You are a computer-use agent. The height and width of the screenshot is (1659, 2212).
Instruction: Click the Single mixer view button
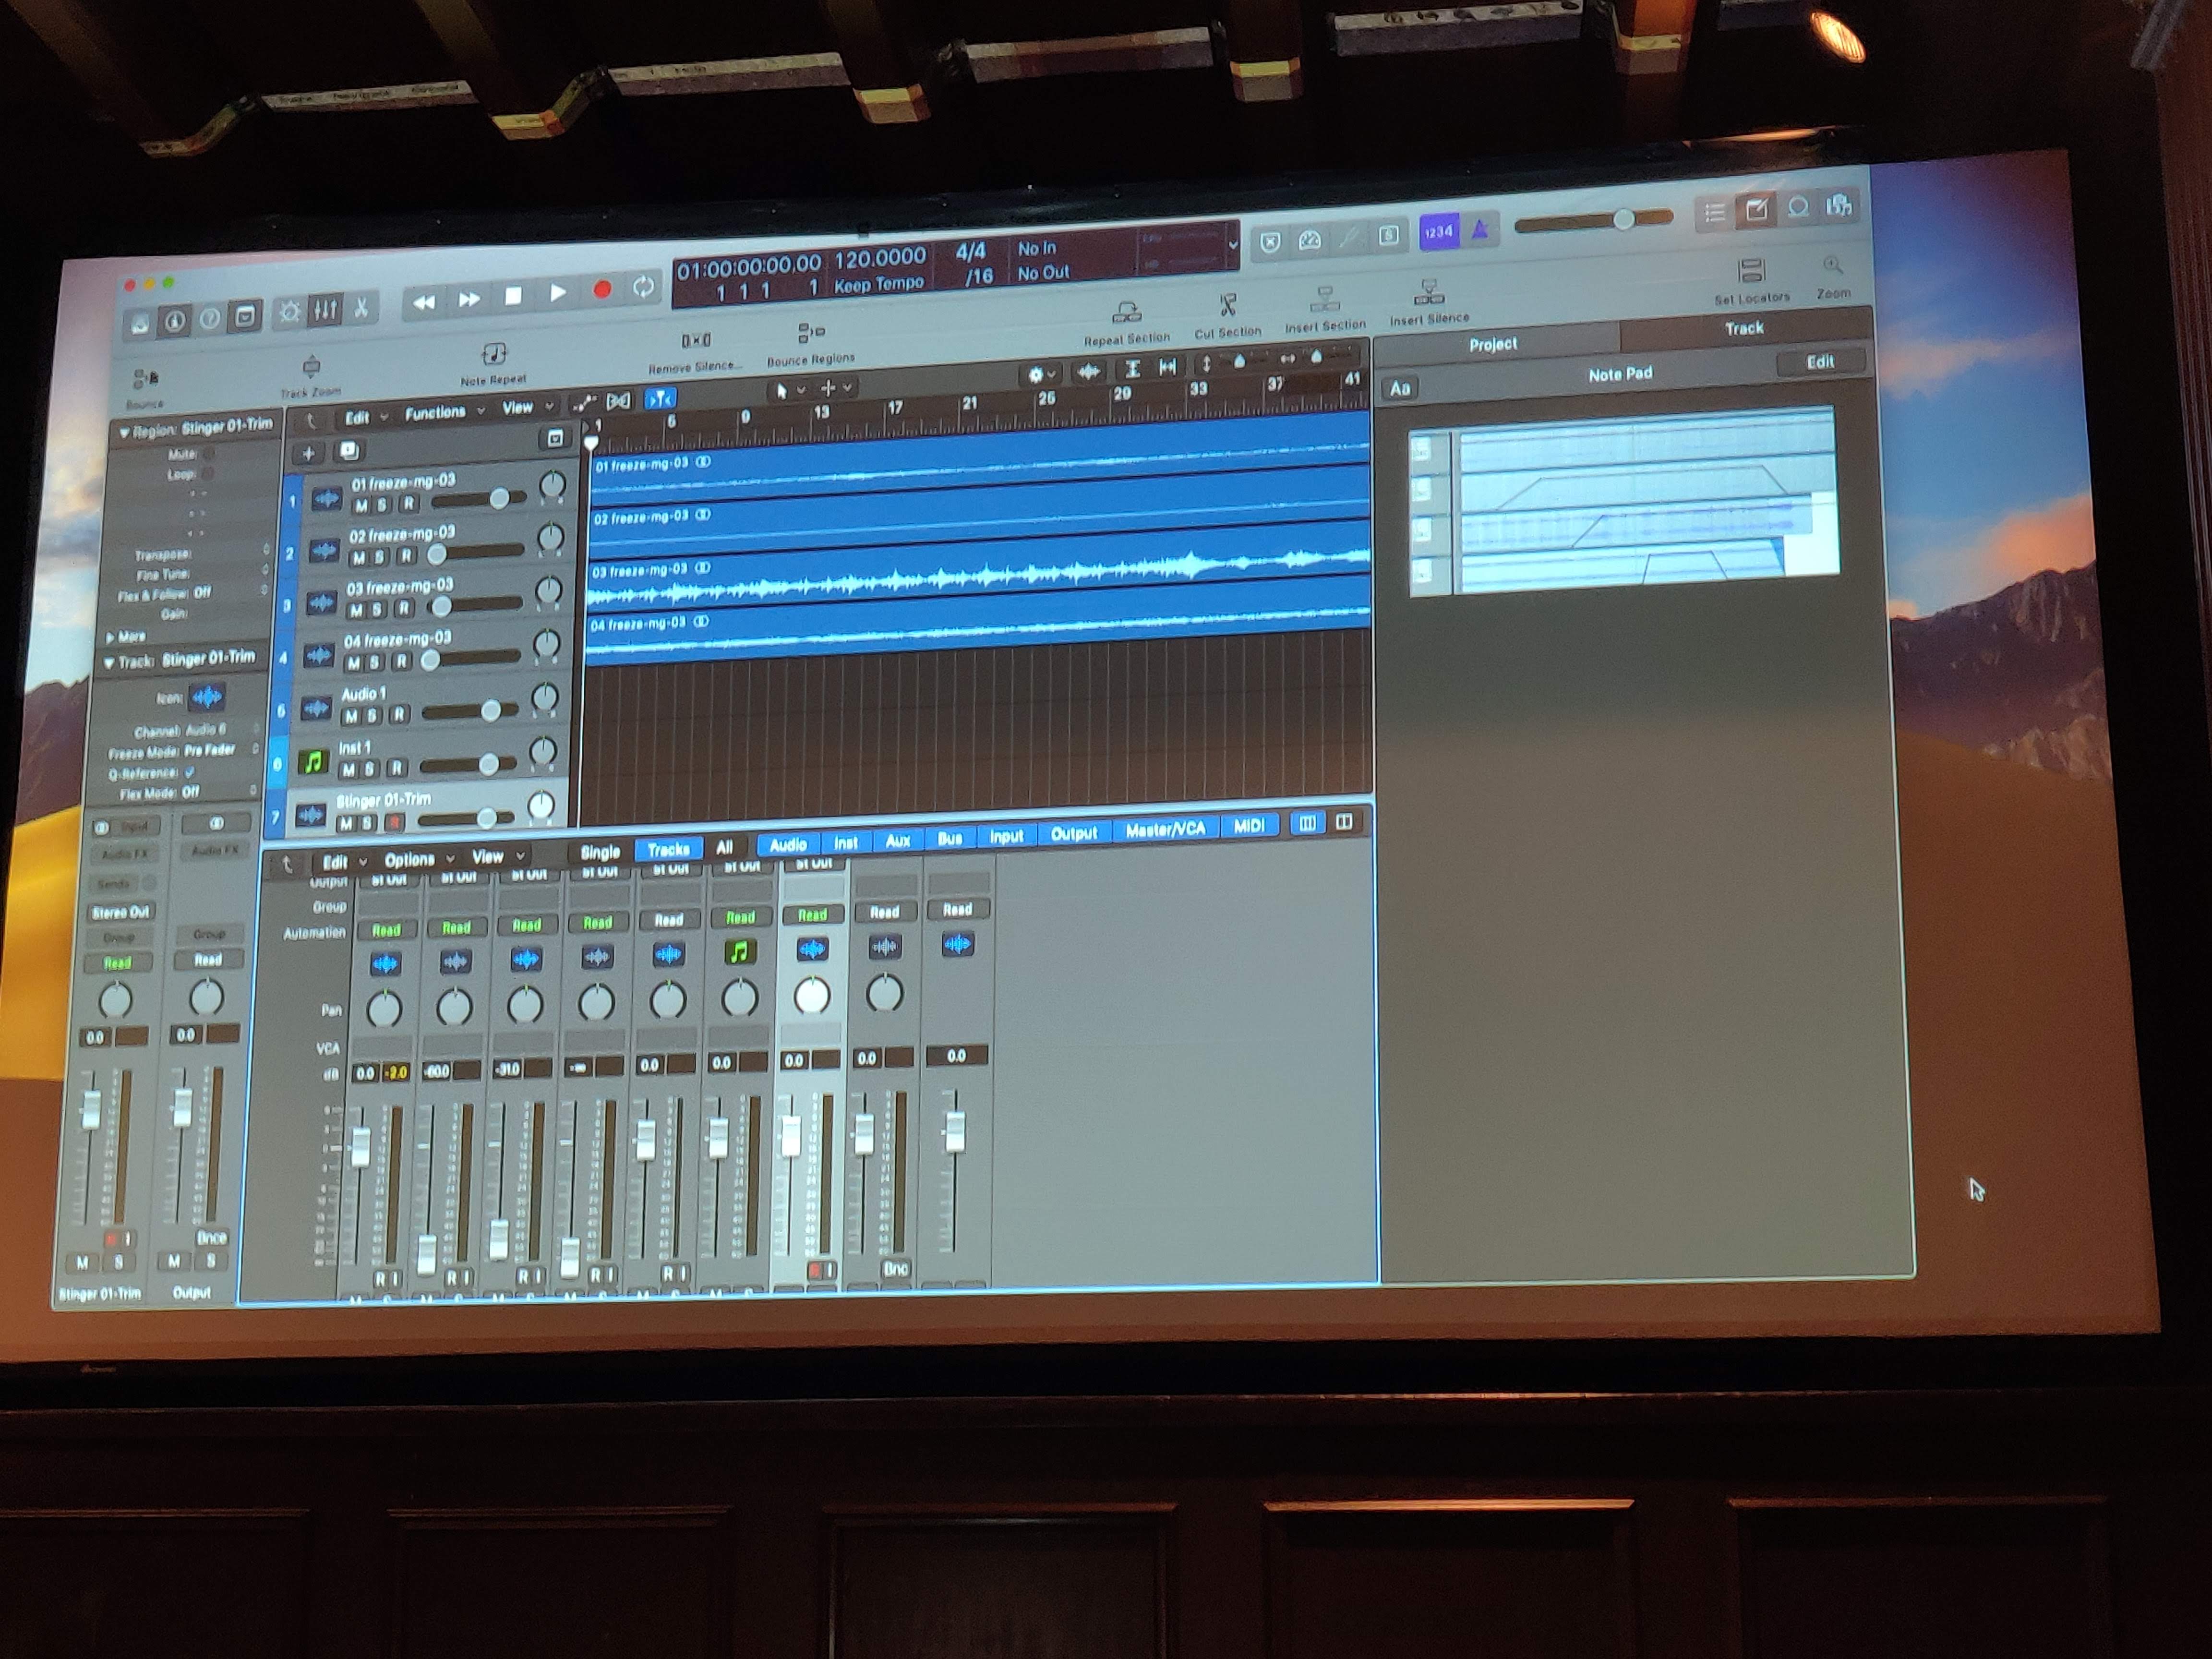(x=600, y=852)
